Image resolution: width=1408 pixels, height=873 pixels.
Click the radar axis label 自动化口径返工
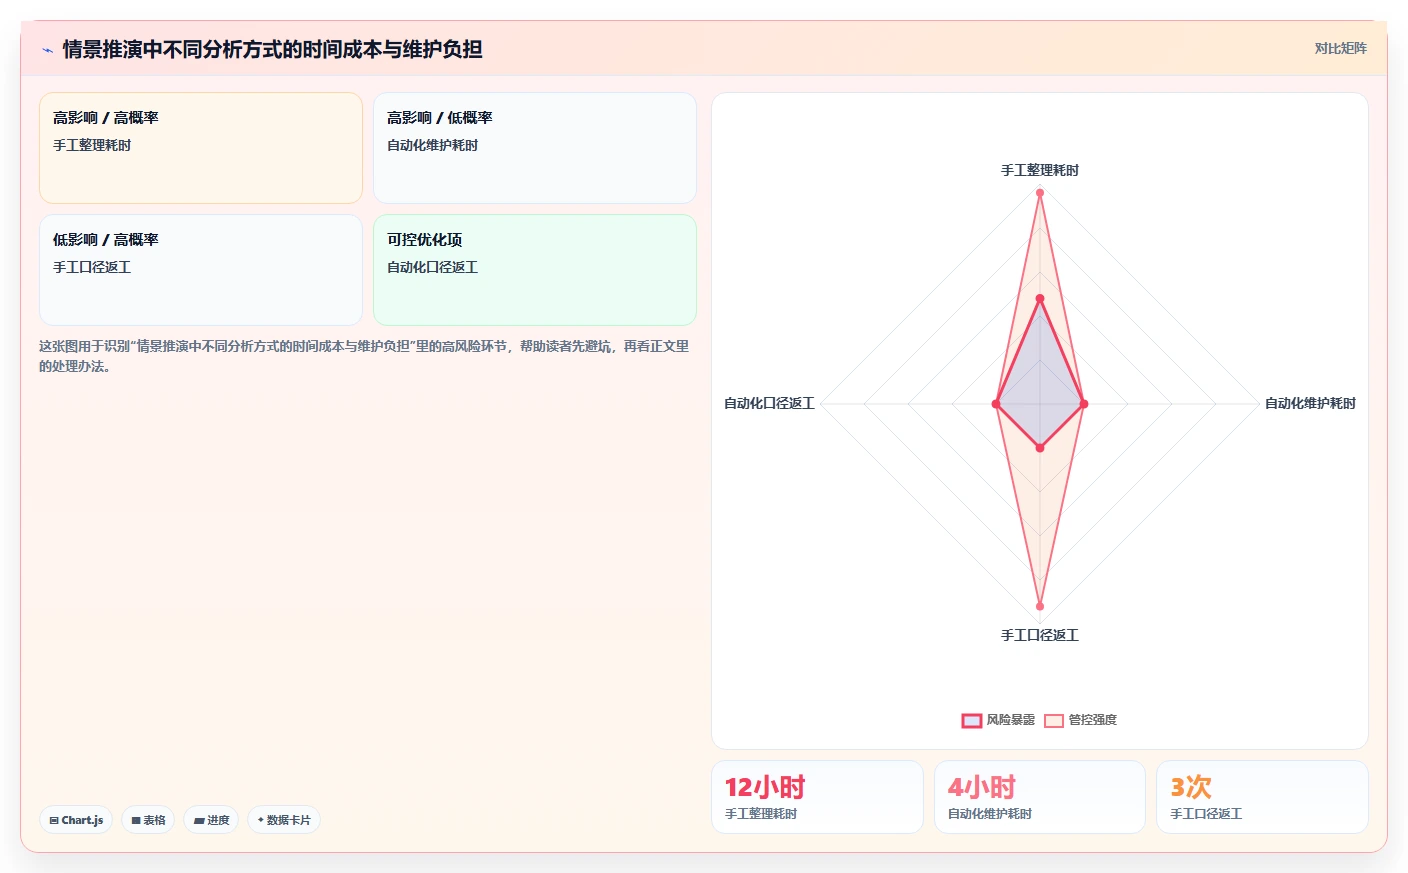point(769,403)
